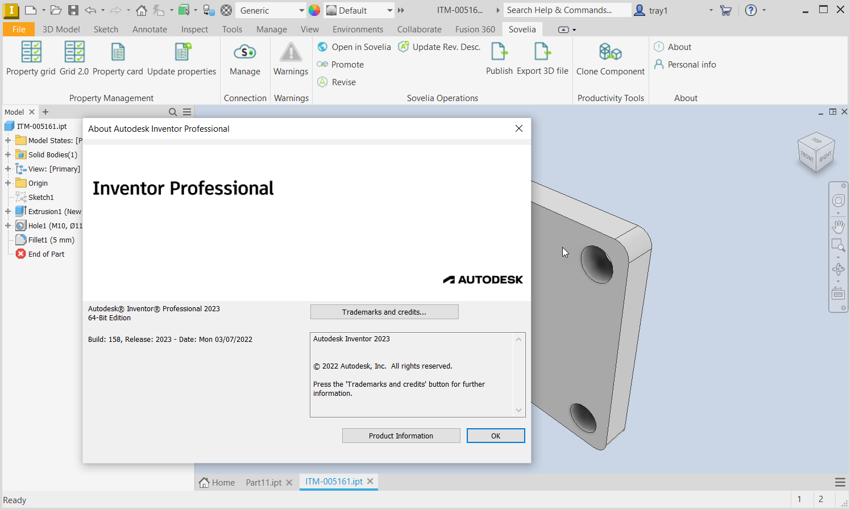
Task: Close the Model browser tab
Action: (x=32, y=112)
